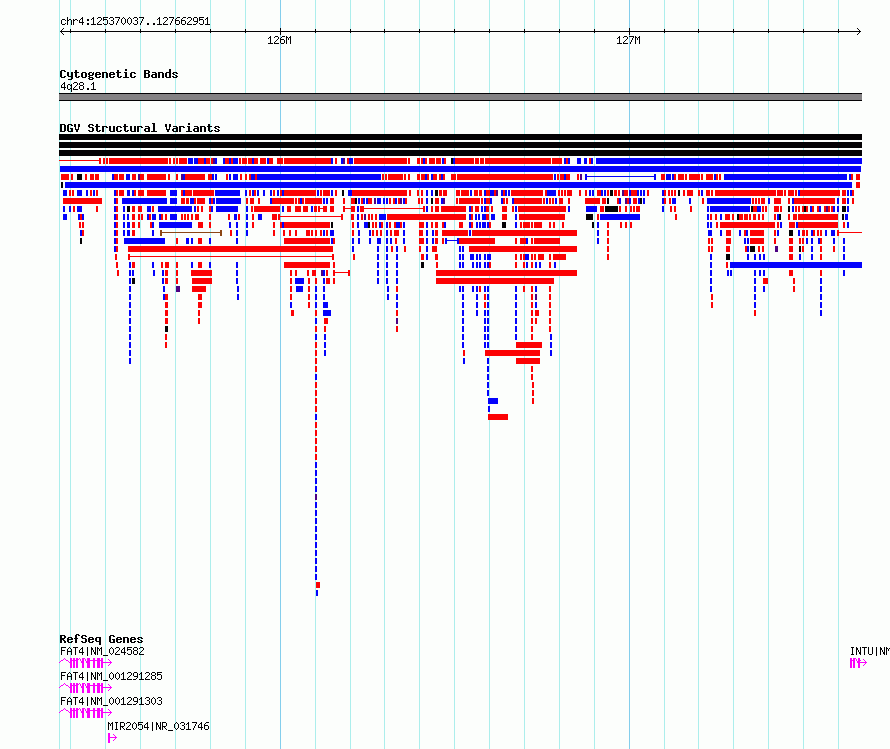Viewport: 890px width, 749px height.
Task: Click the 4q28.1 band label
Action: coord(78,86)
